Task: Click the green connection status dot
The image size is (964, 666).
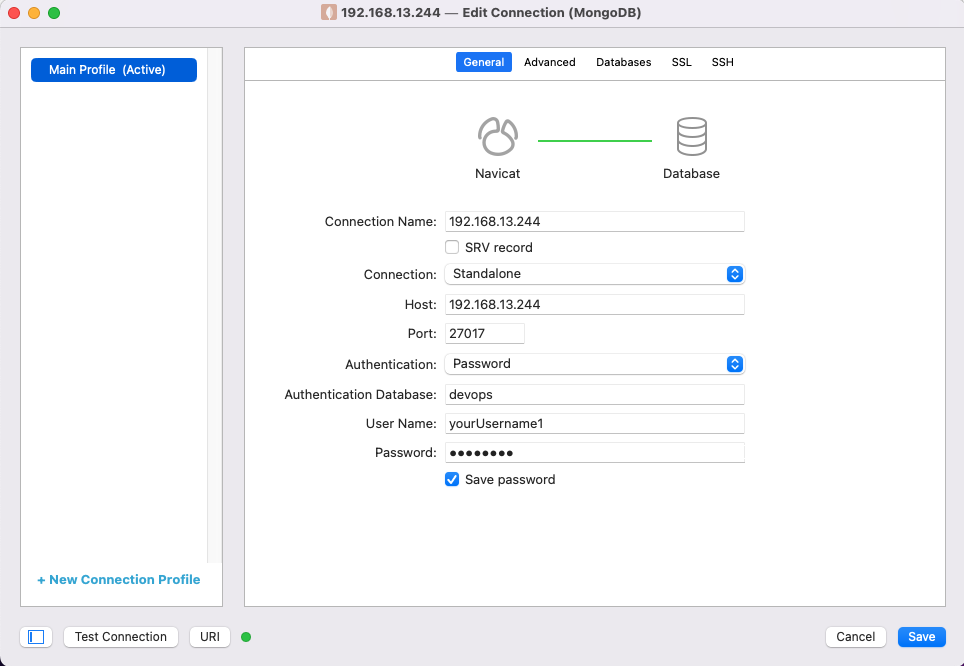Action: click(x=246, y=637)
